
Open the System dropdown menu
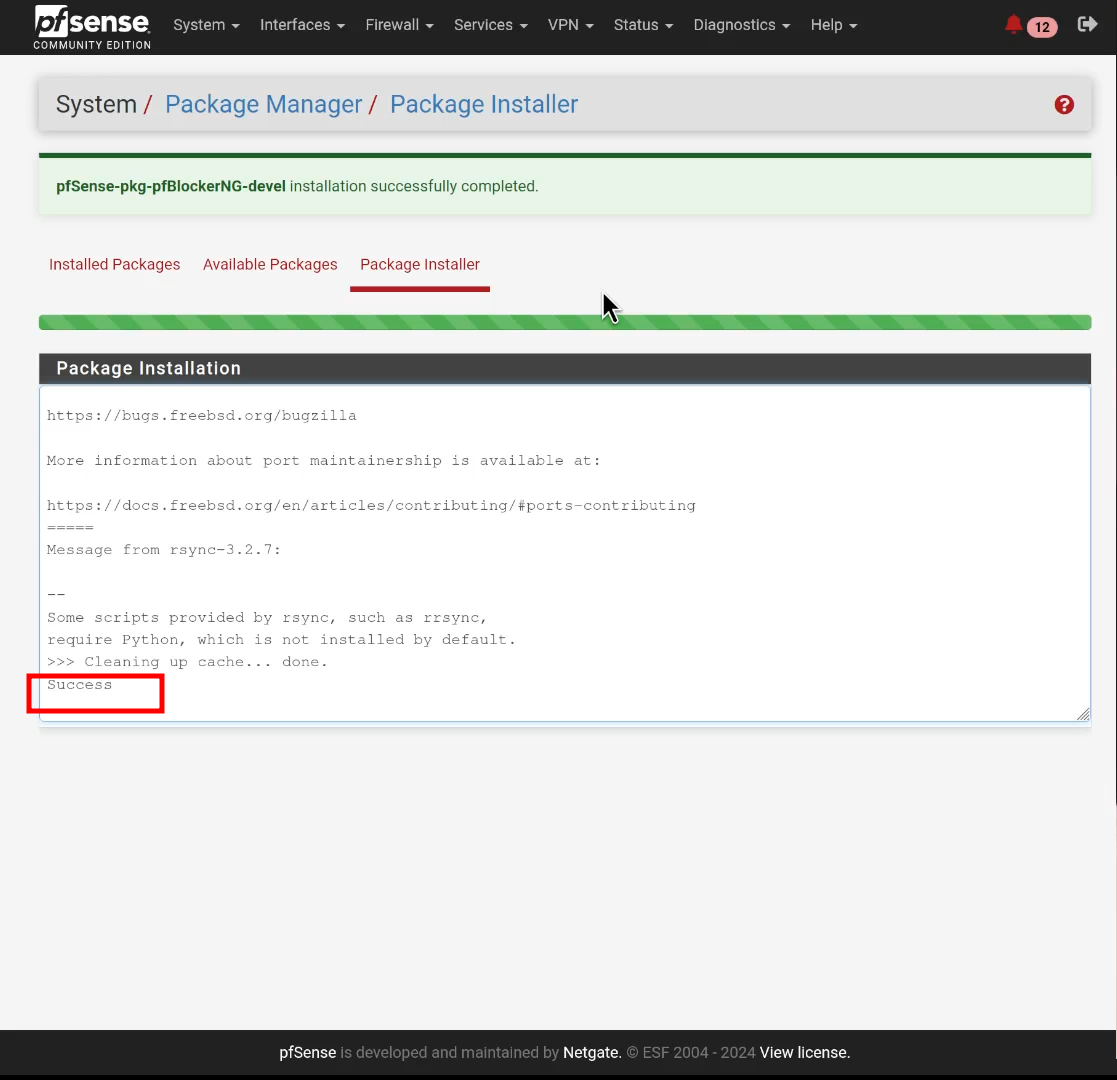(206, 25)
